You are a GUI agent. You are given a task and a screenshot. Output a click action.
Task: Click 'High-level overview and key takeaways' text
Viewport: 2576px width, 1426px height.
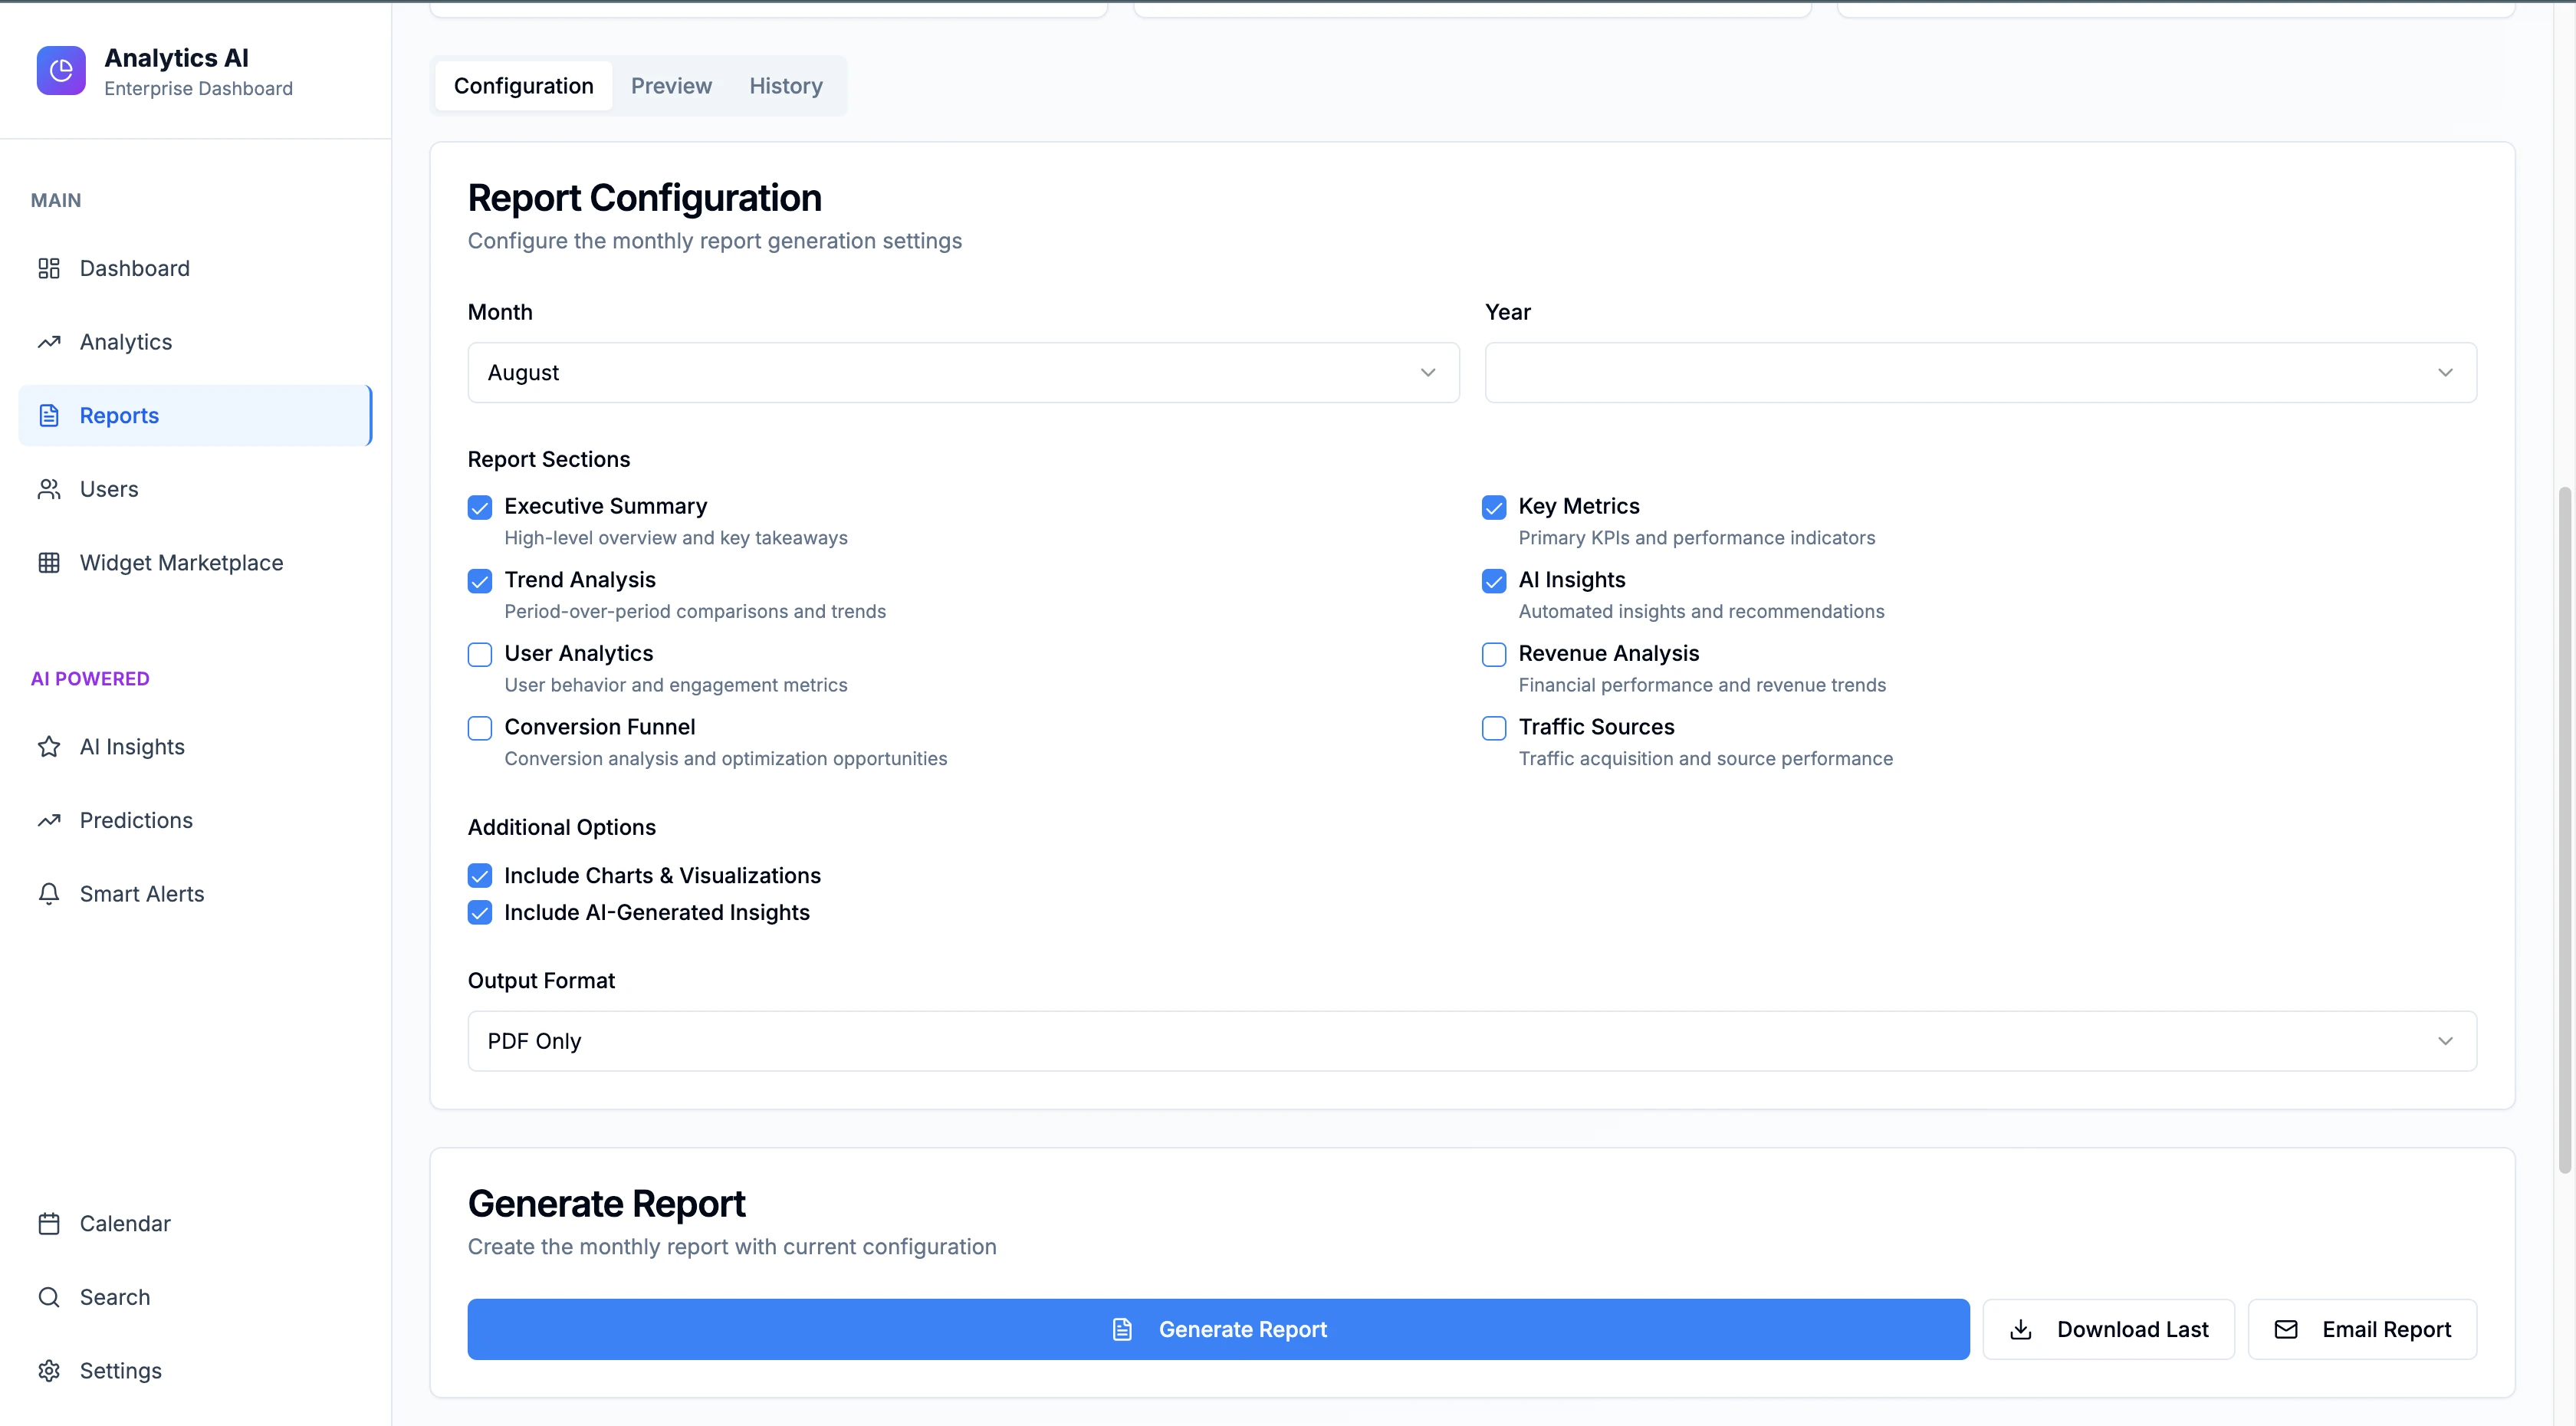[675, 538]
